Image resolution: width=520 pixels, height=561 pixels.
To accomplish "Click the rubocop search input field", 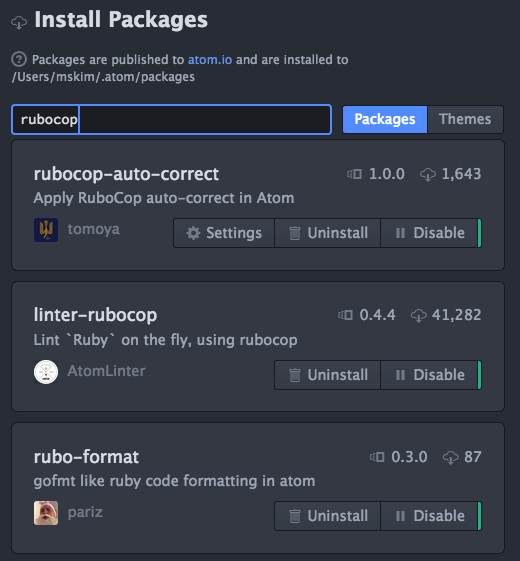I will (171, 119).
